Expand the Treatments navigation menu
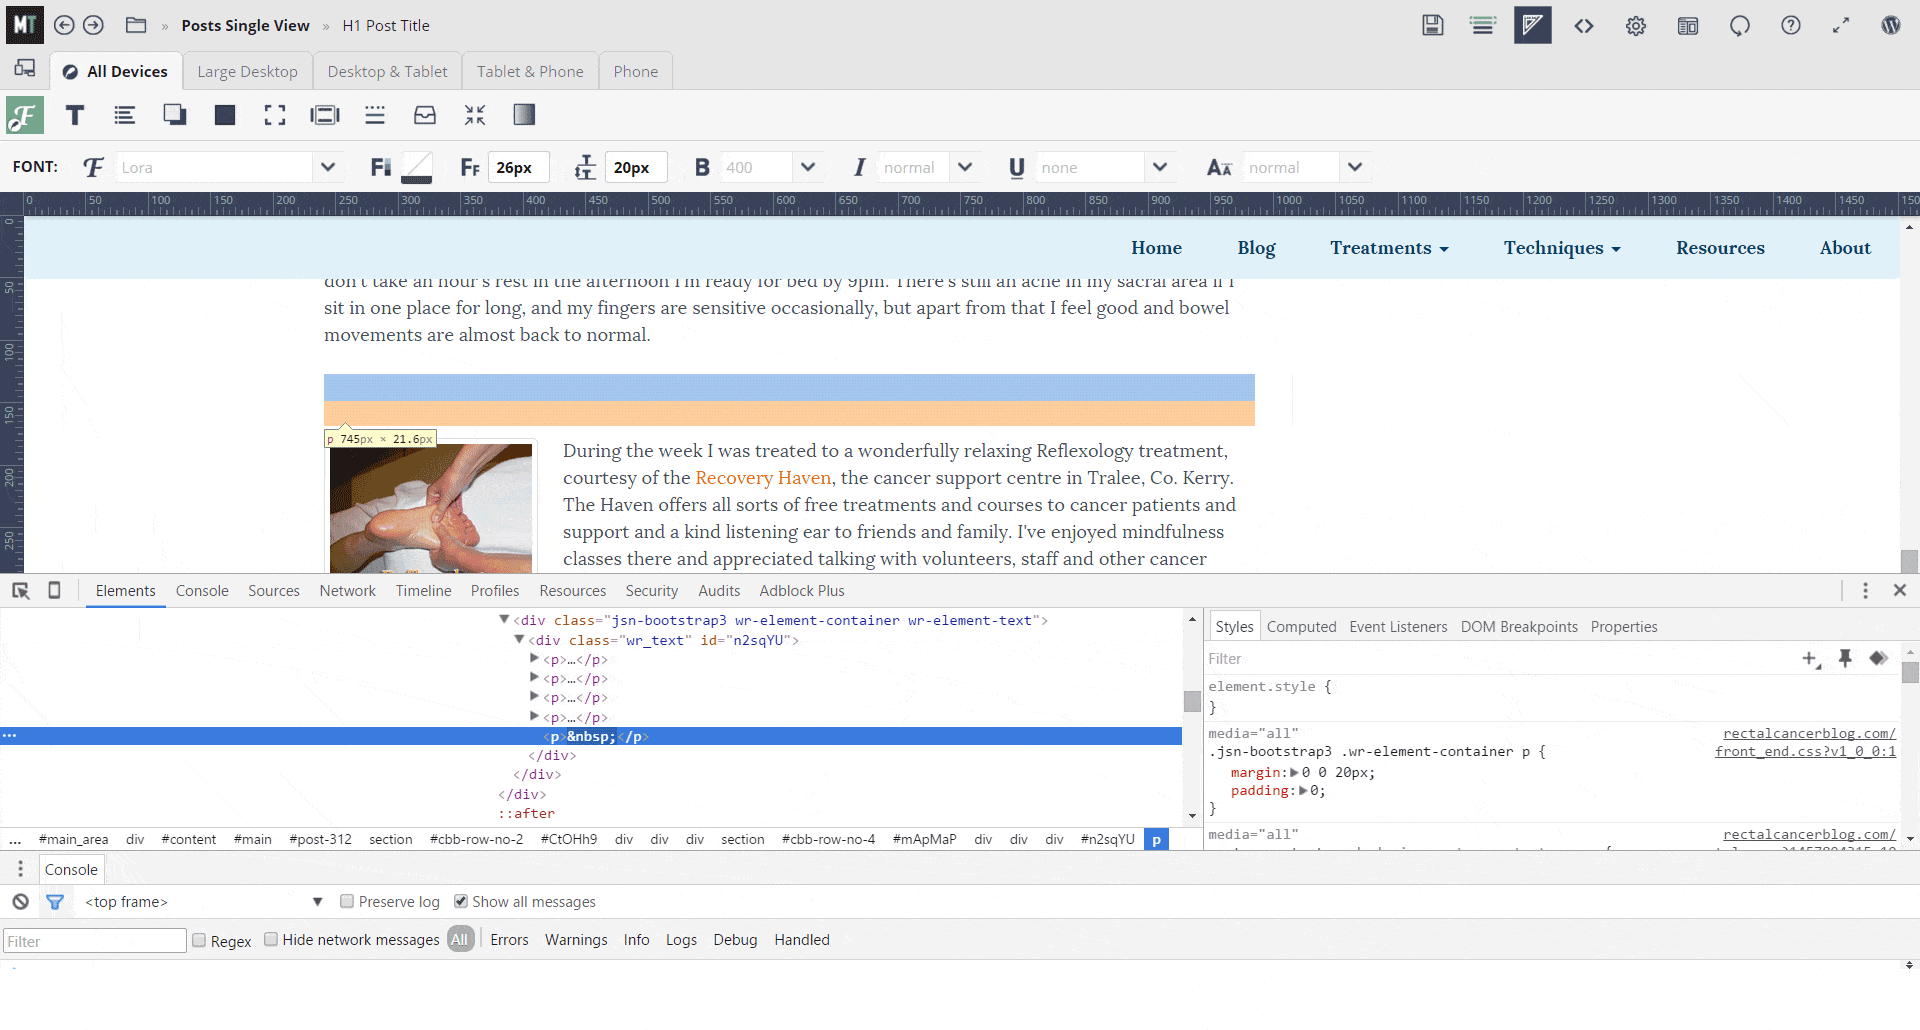1920x1030 pixels. (1388, 248)
